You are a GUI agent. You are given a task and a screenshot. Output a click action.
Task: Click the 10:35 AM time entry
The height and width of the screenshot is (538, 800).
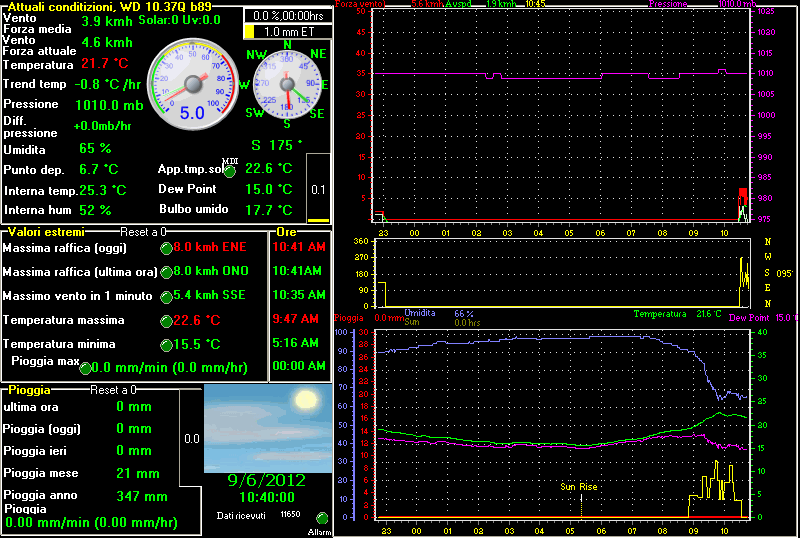click(299, 295)
